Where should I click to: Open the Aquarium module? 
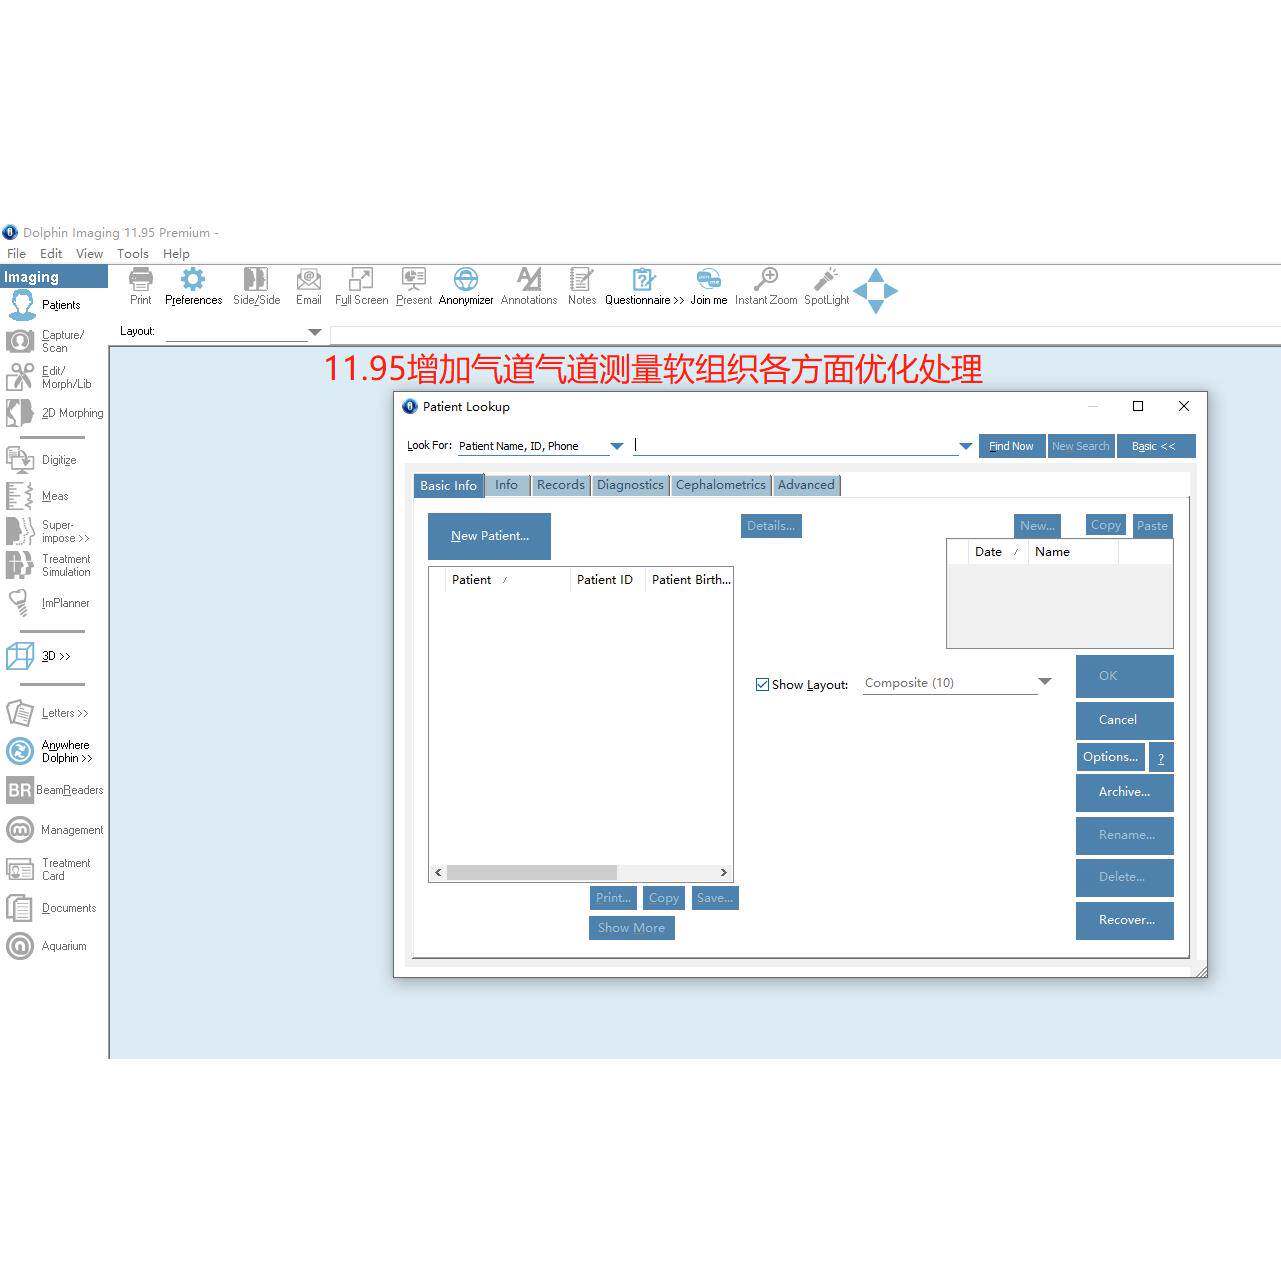tap(46, 946)
